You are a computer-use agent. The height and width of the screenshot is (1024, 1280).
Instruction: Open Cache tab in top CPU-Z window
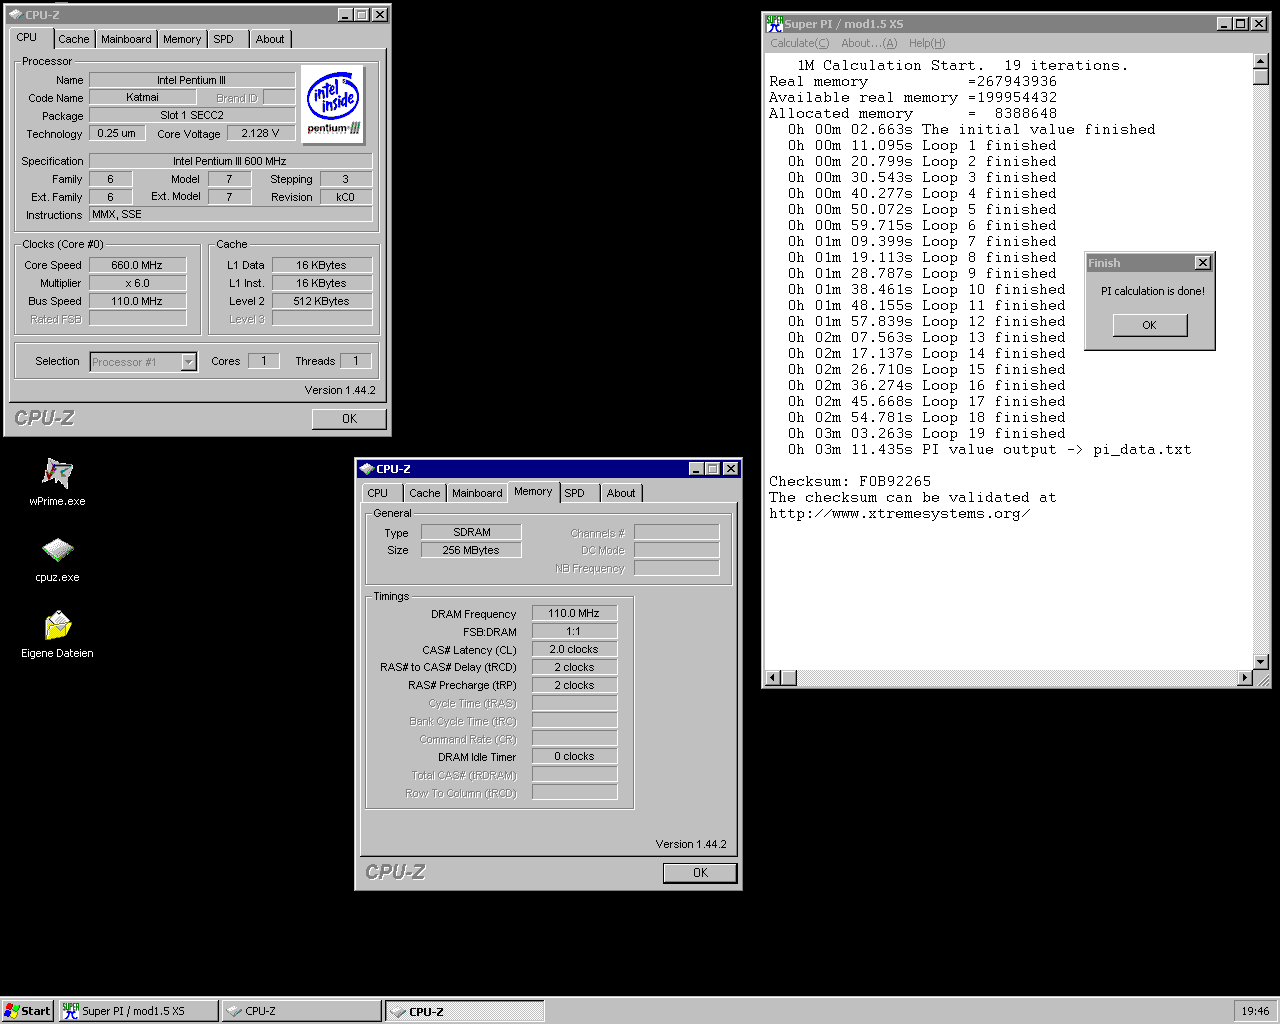pos(73,39)
